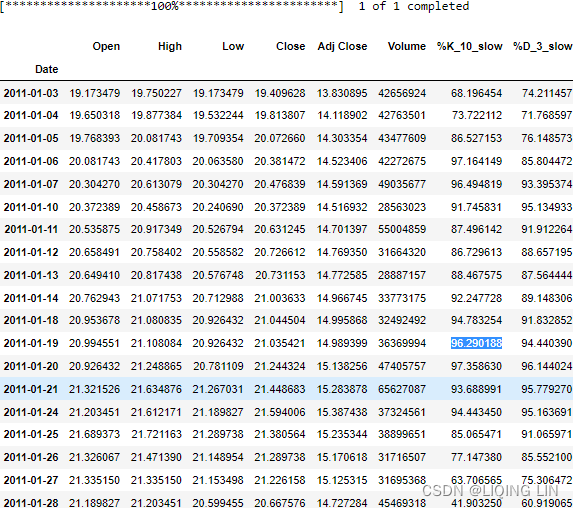Click the 100% download progress bar
This screenshot has height=508, width=573.
pos(172,6)
